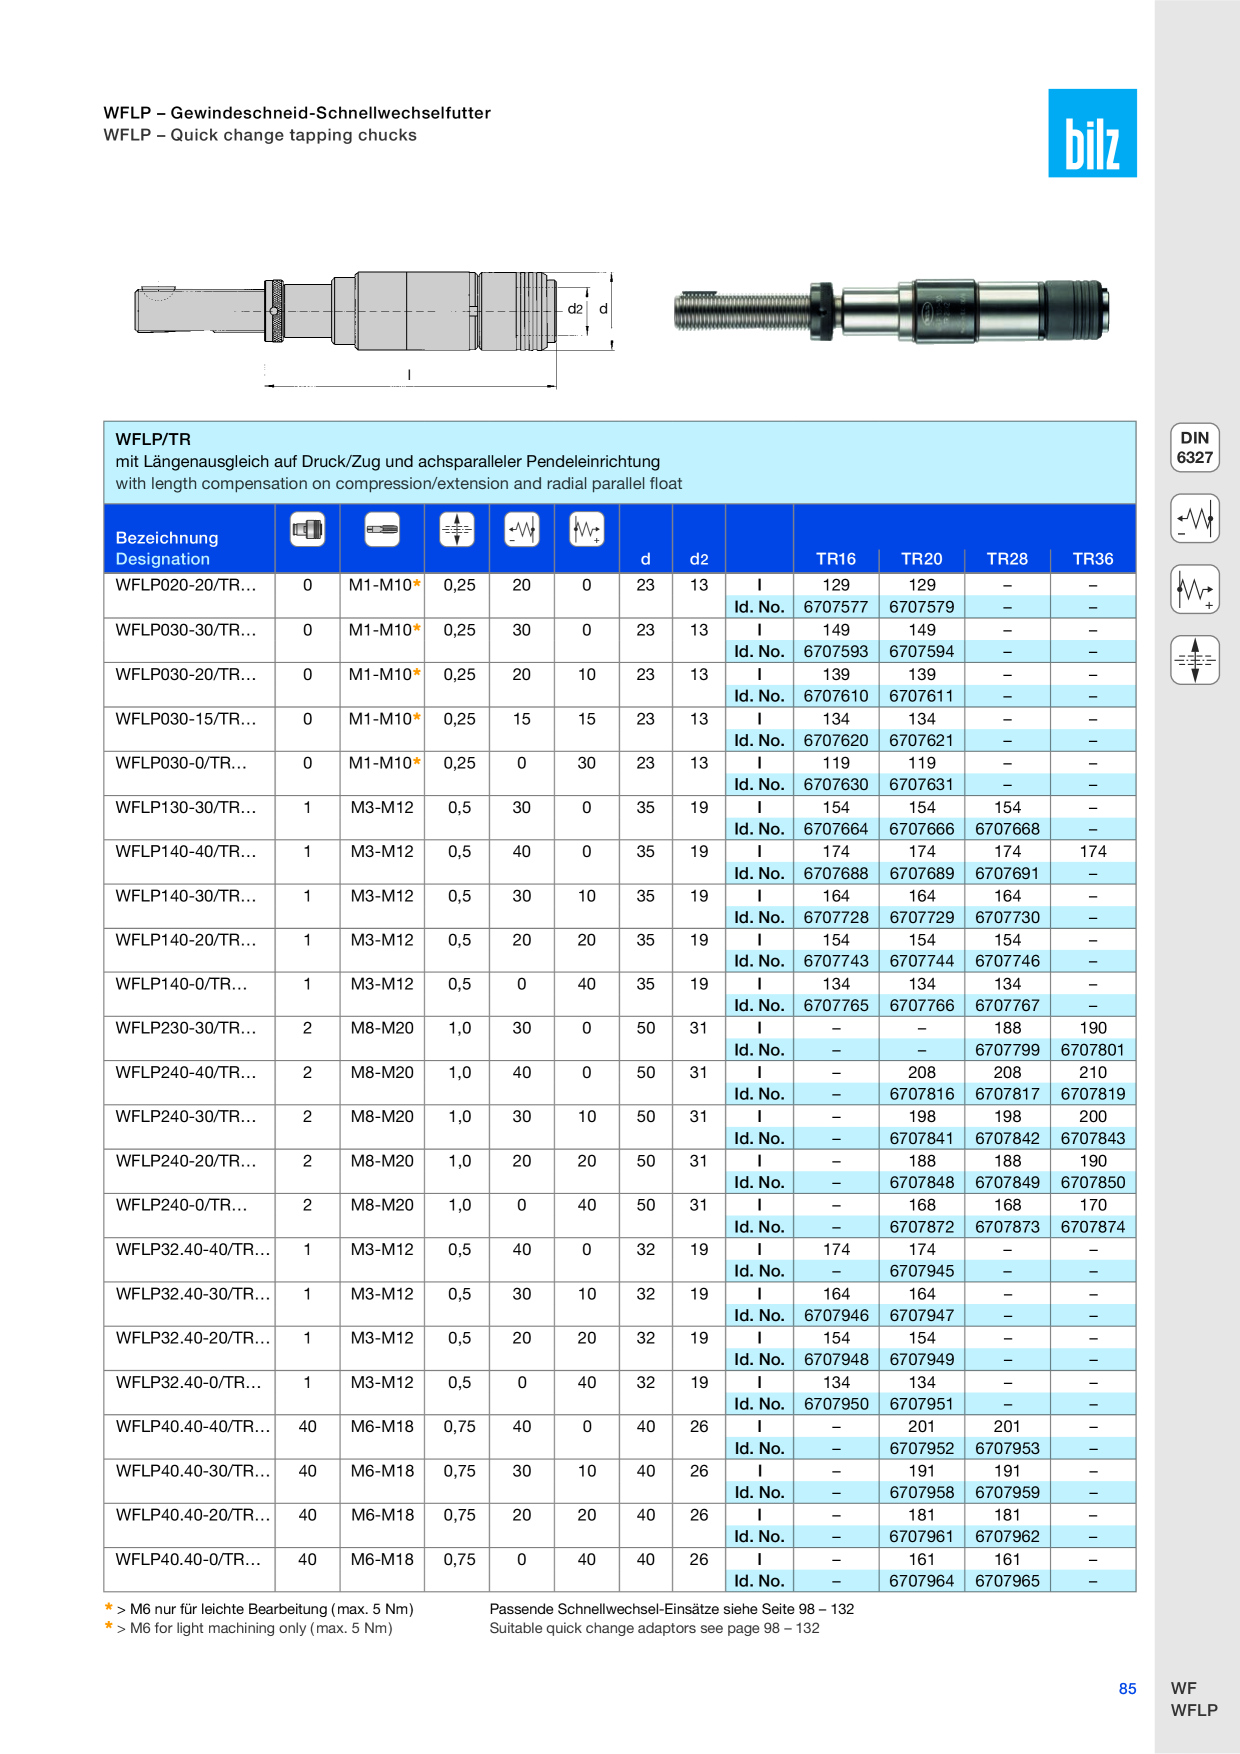Click the compression spring icon in the margin
Image resolution: width=1240 pixels, height=1754 pixels.
(1195, 519)
